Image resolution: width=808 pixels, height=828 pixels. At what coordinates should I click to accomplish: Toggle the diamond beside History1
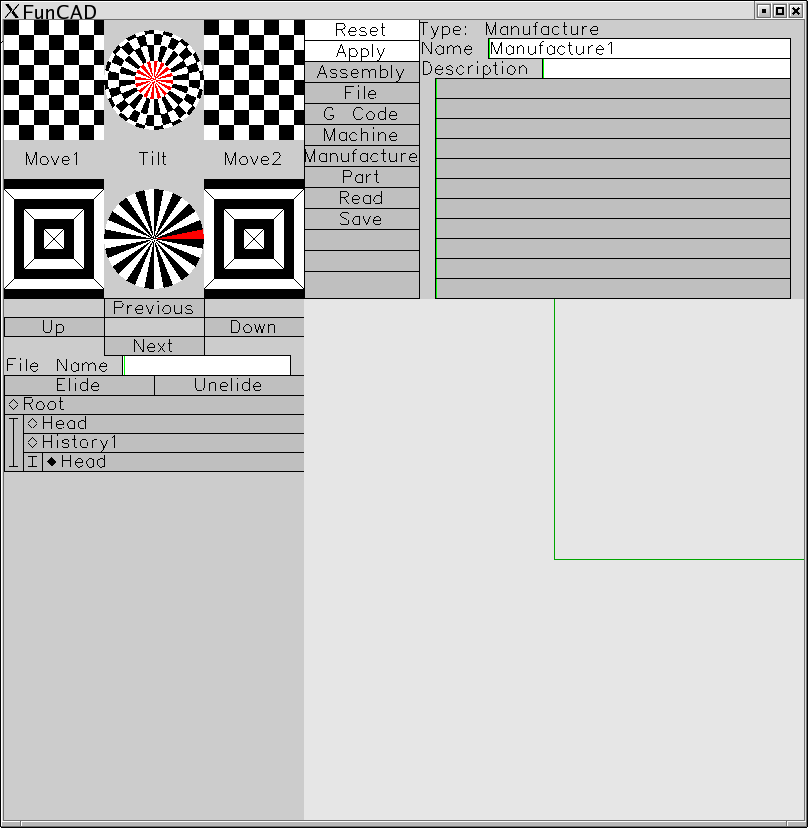pyautogui.click(x=33, y=443)
